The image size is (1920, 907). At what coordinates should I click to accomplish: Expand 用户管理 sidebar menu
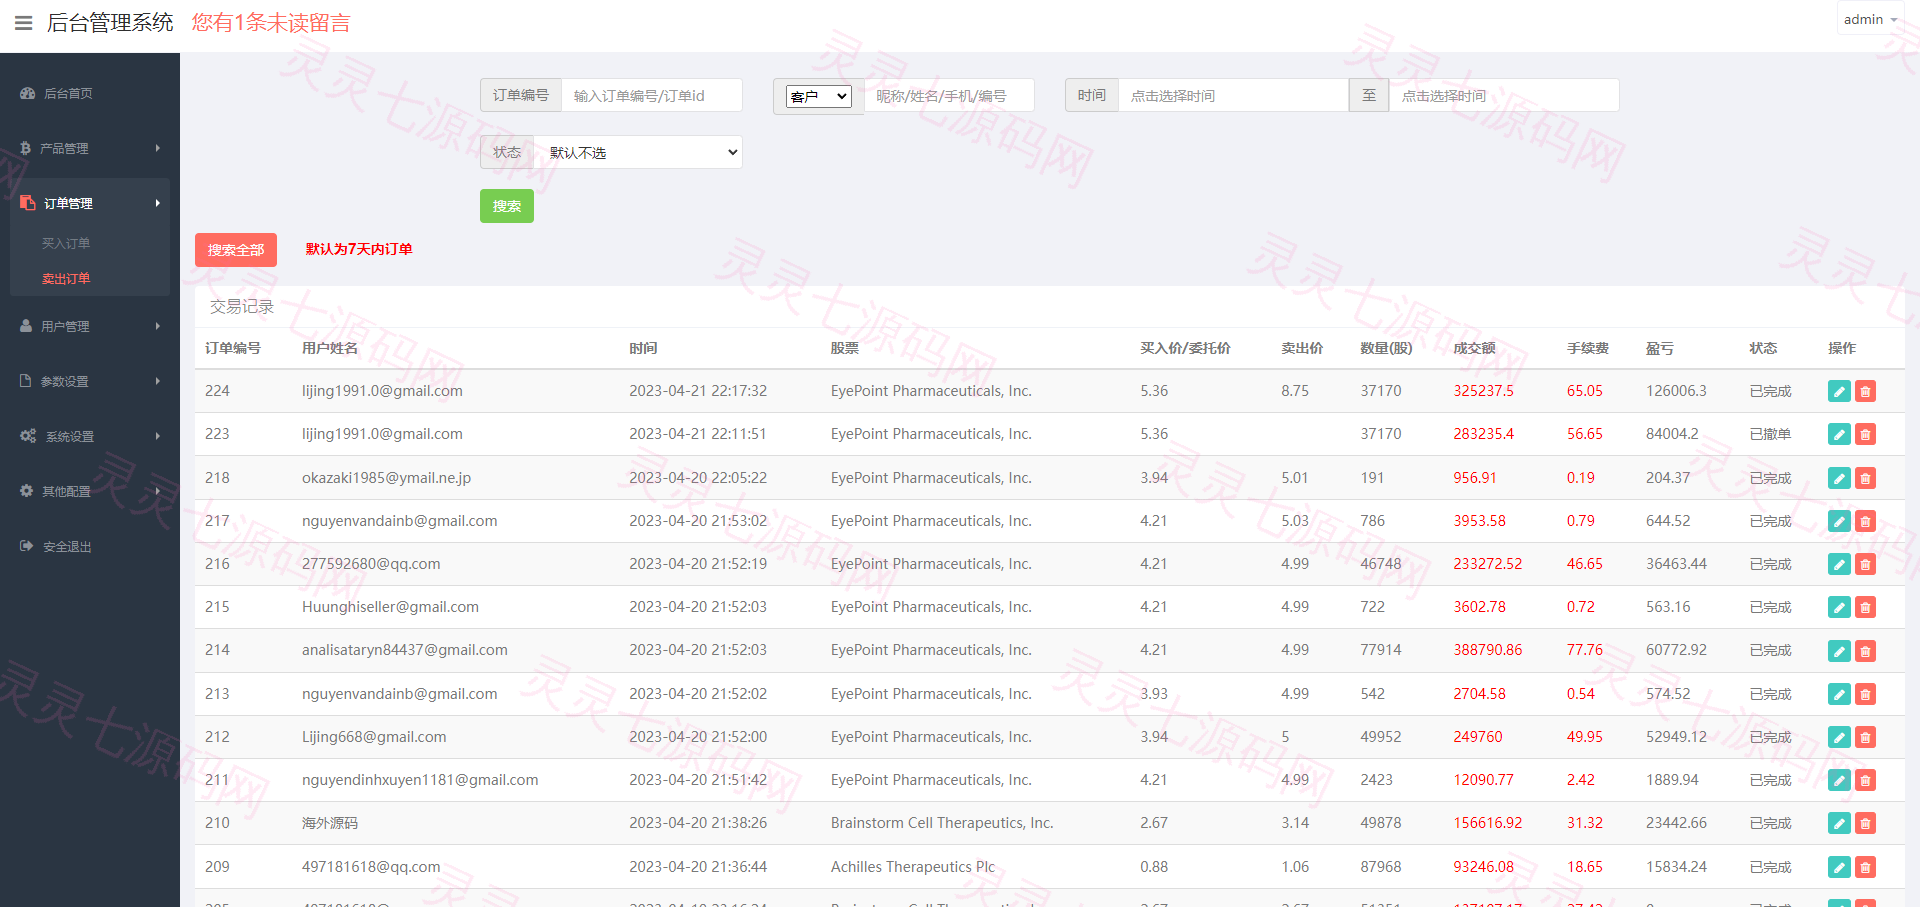click(x=90, y=326)
